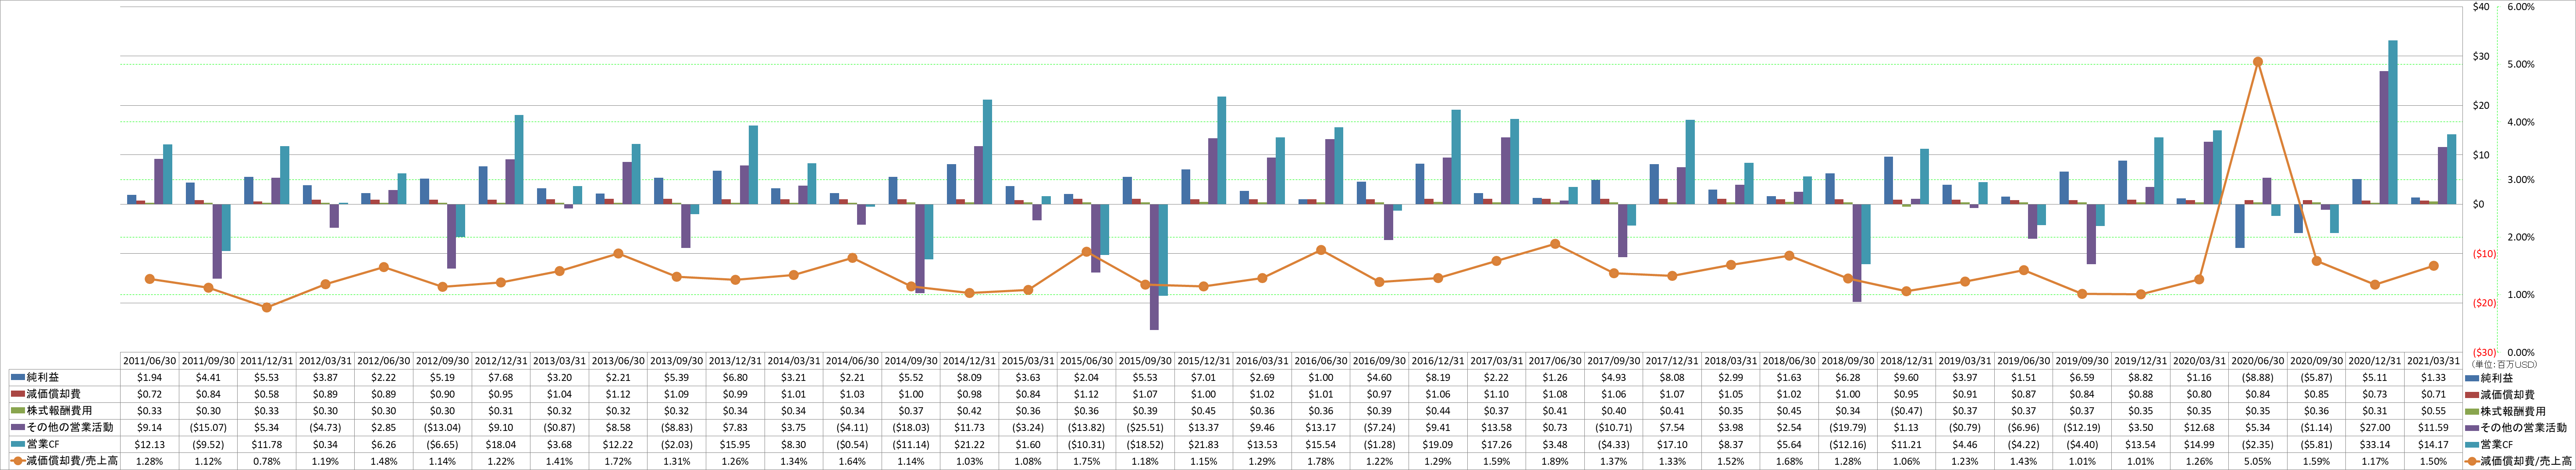Screen dimensions: 2576x470
Task: Select the 純利益 cell showing $9.60
Action: pos(1907,377)
